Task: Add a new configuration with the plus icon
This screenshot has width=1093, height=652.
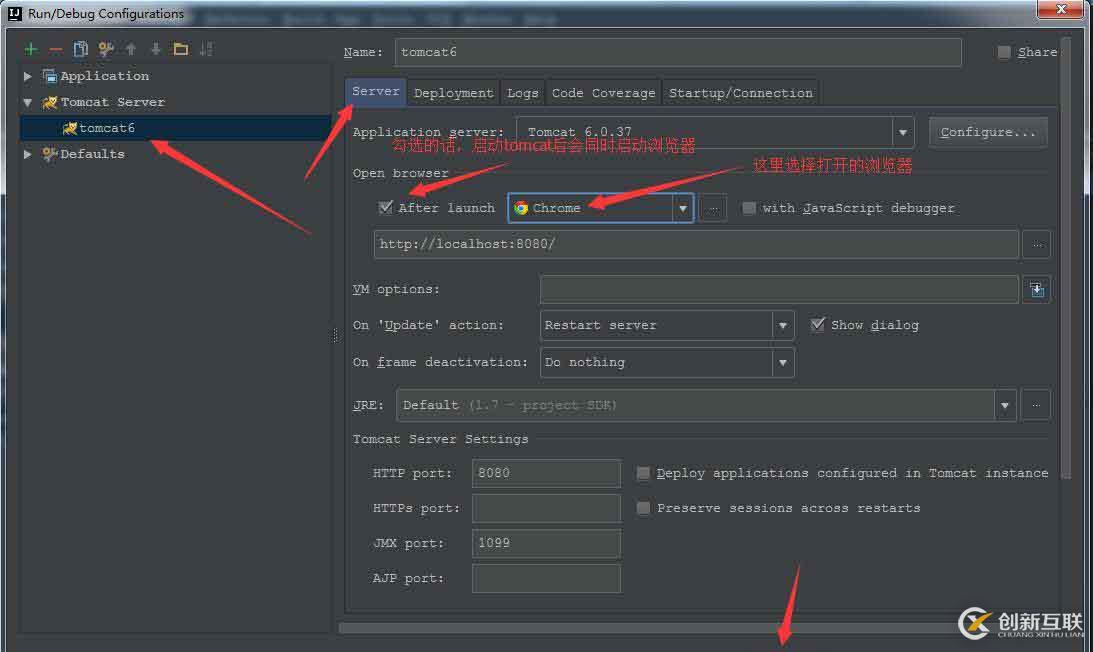Action: pos(31,49)
